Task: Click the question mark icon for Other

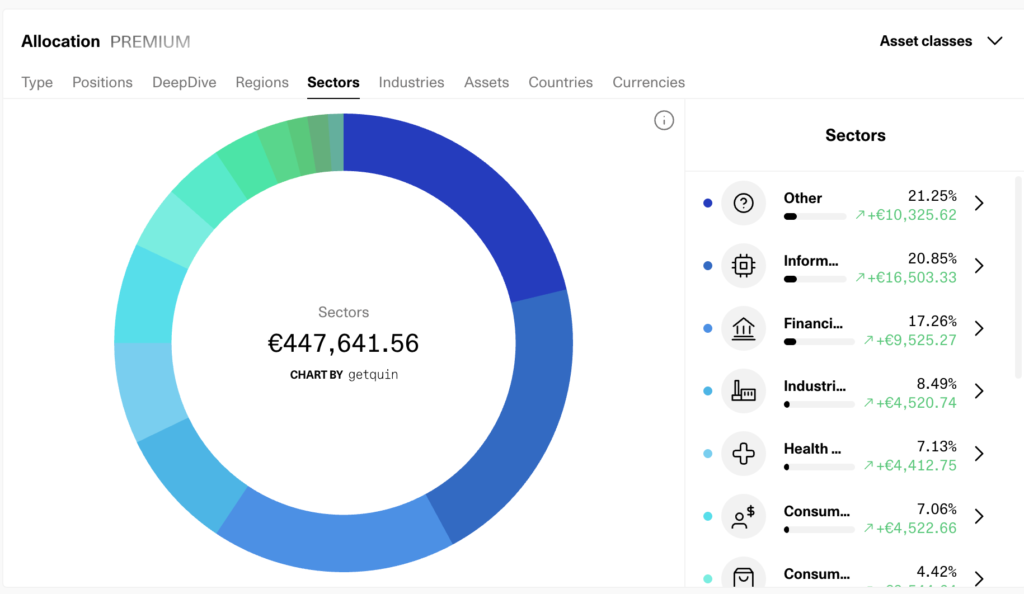Action: (x=743, y=203)
